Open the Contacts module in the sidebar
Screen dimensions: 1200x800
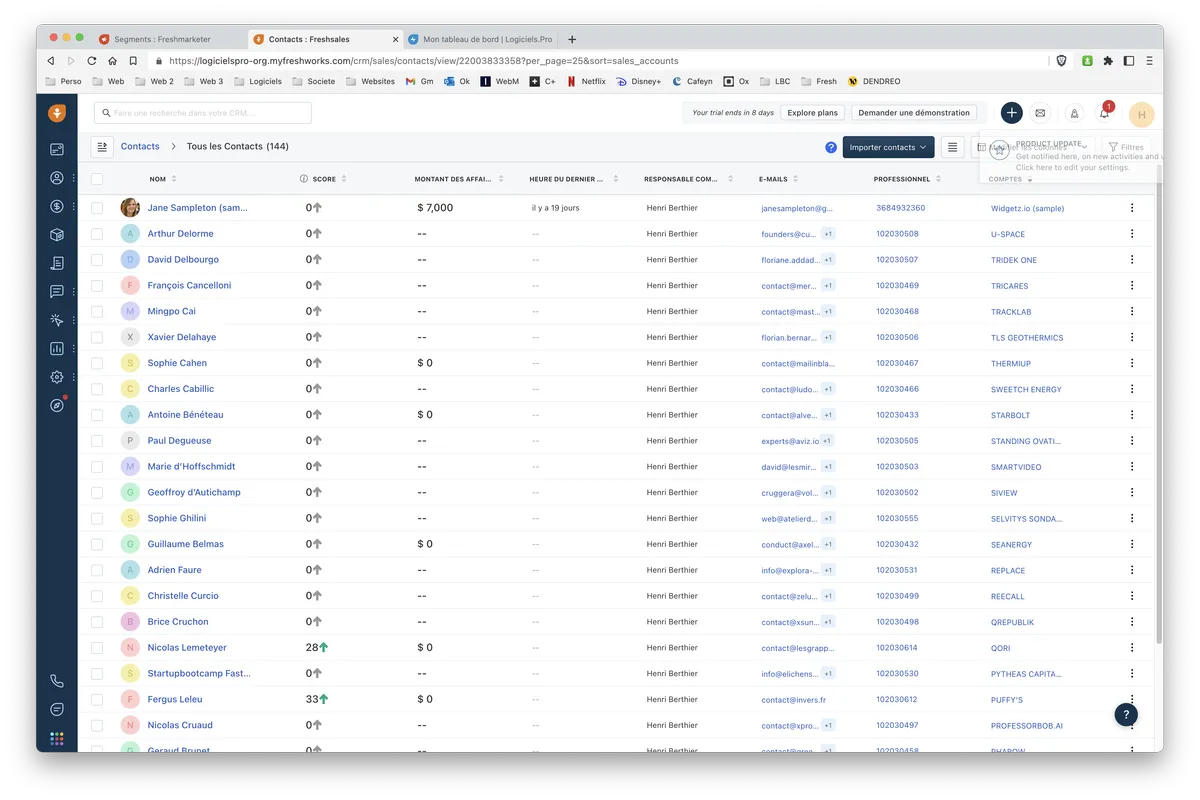pyautogui.click(x=57, y=178)
